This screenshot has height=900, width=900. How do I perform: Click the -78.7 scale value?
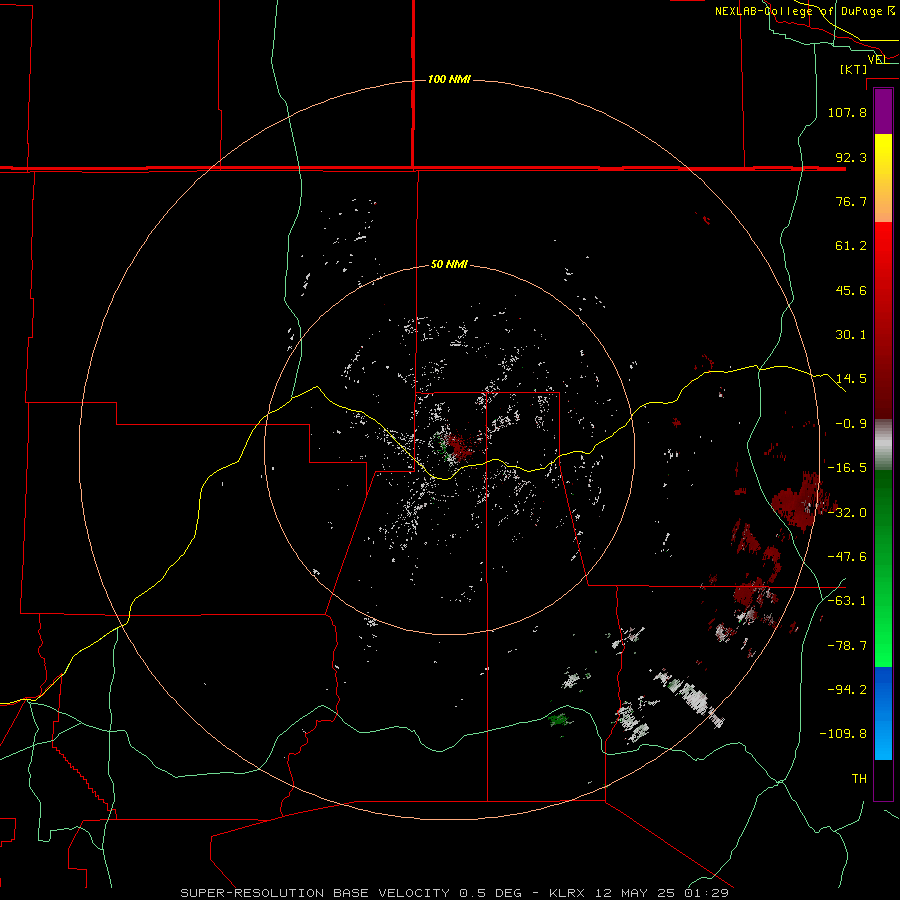(x=847, y=646)
